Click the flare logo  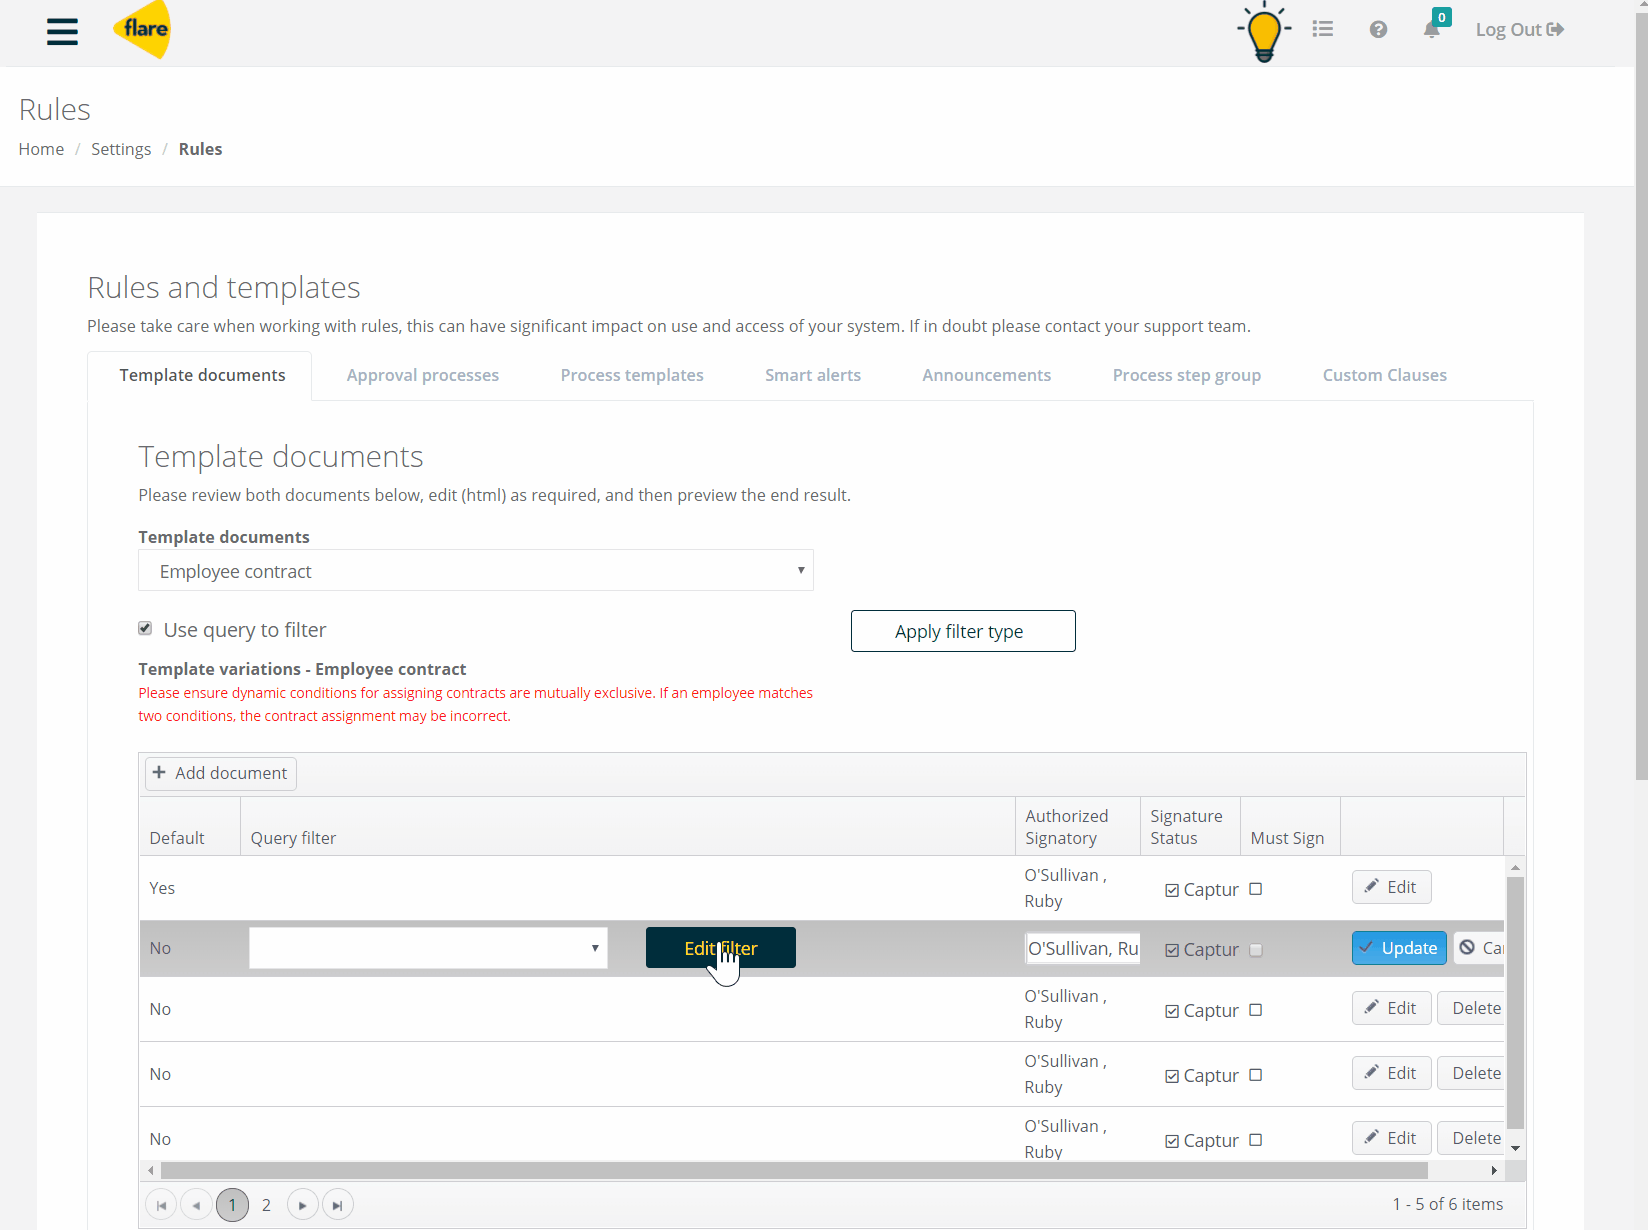point(143,30)
